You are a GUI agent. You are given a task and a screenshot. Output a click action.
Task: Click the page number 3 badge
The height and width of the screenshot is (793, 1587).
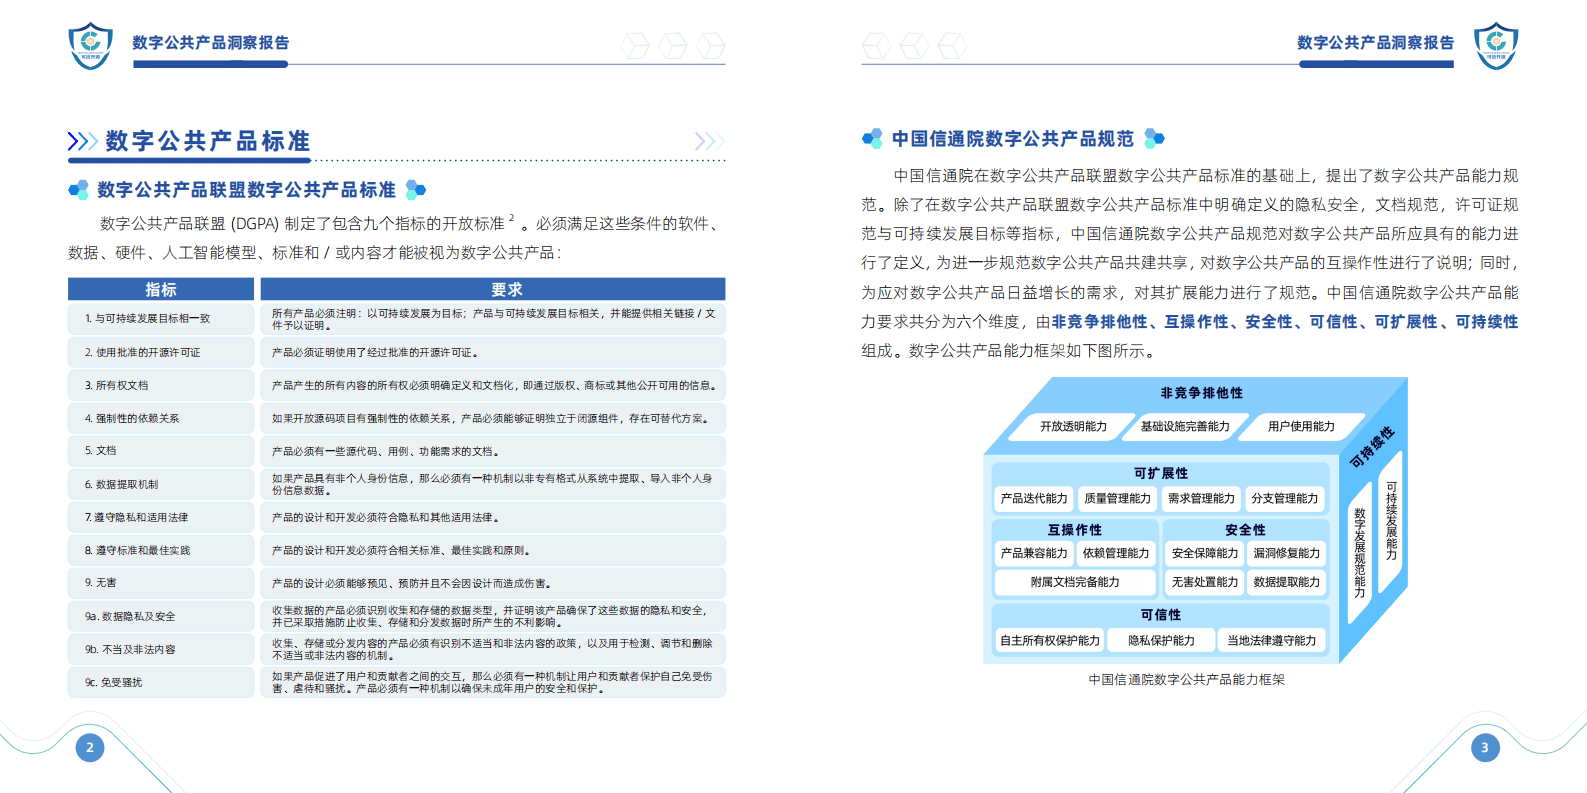[1485, 747]
